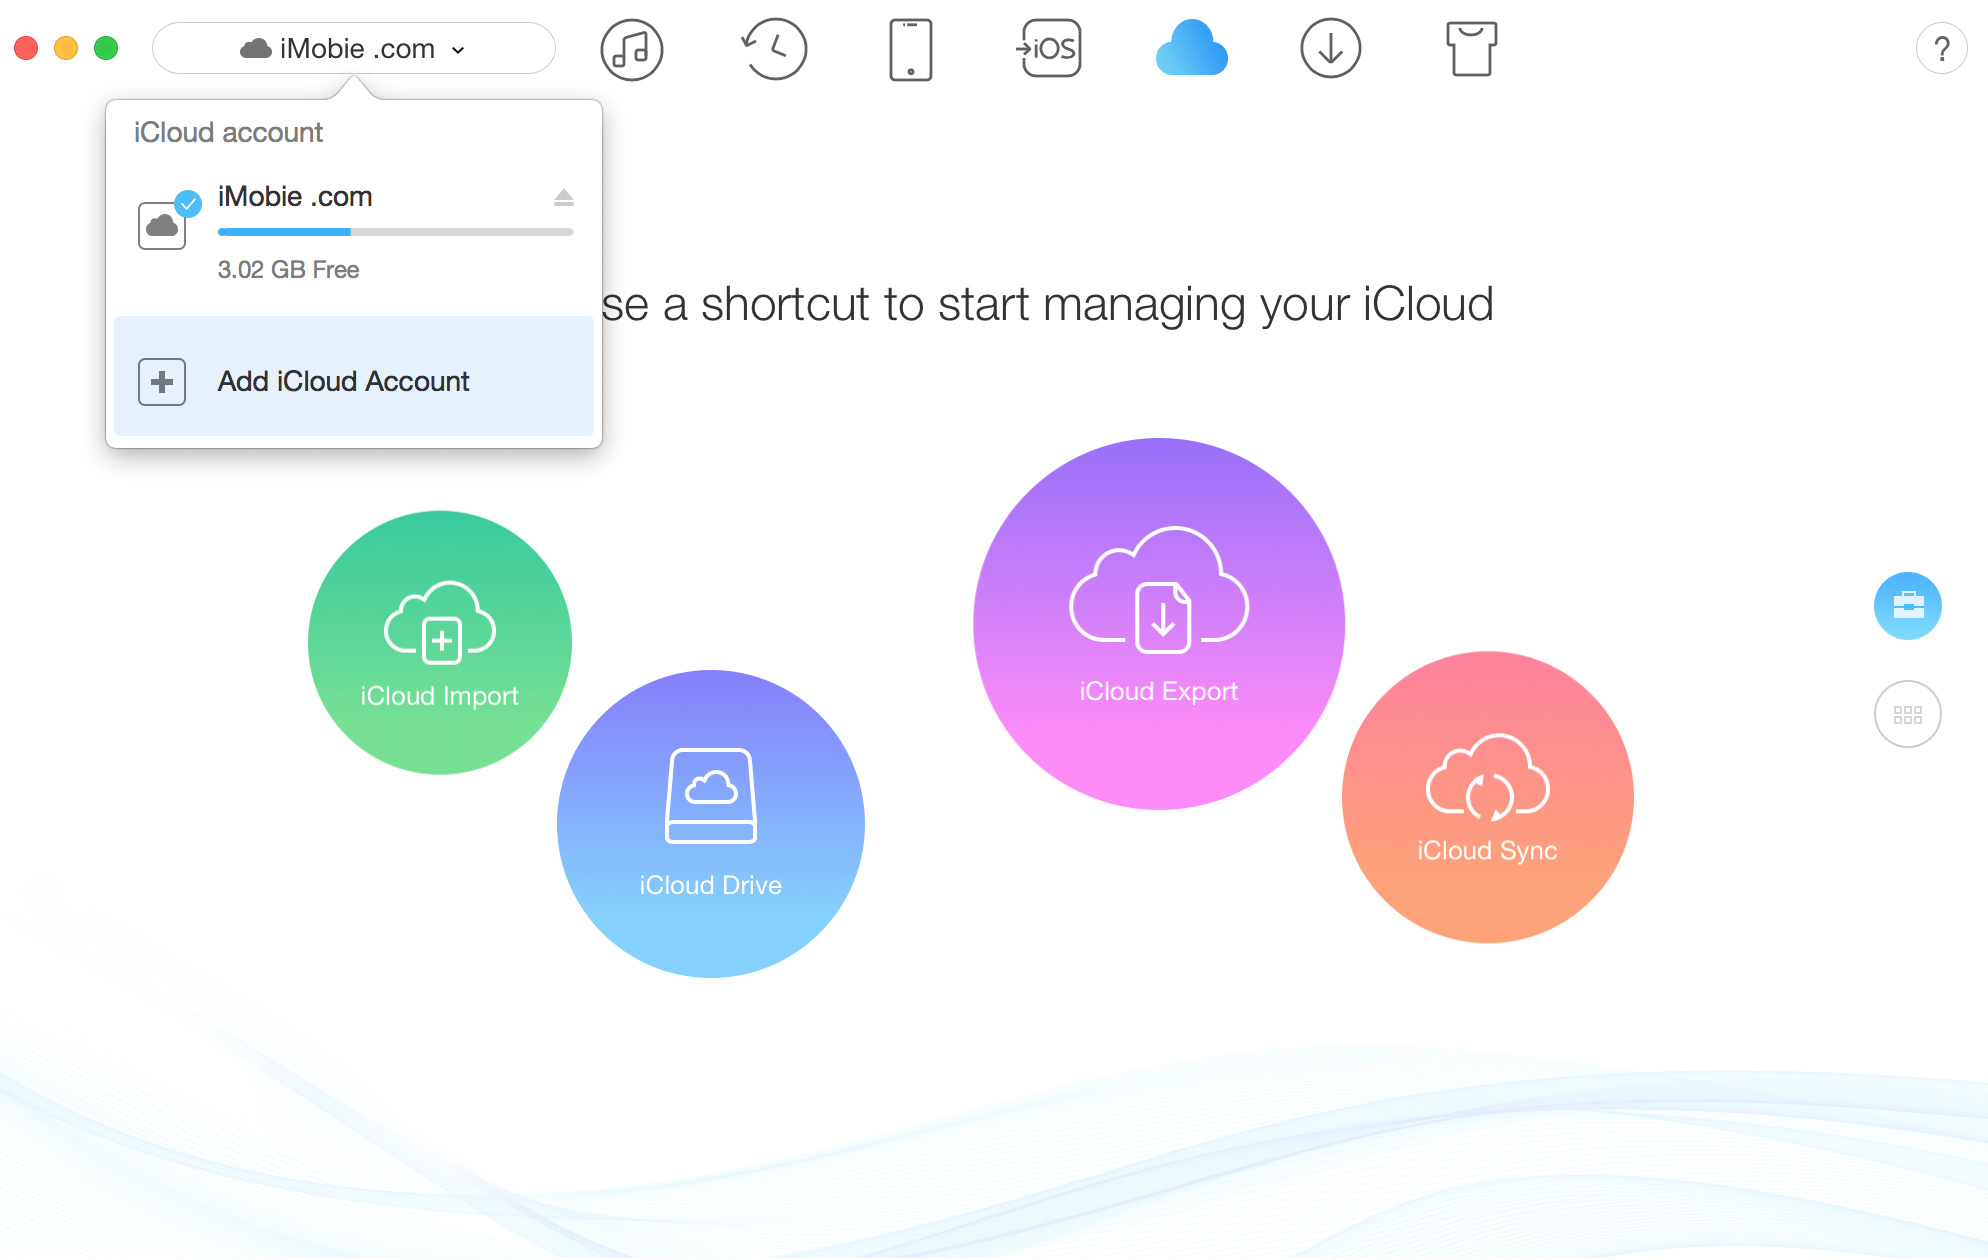
Task: Click the Help question mark
Action: 1941,48
